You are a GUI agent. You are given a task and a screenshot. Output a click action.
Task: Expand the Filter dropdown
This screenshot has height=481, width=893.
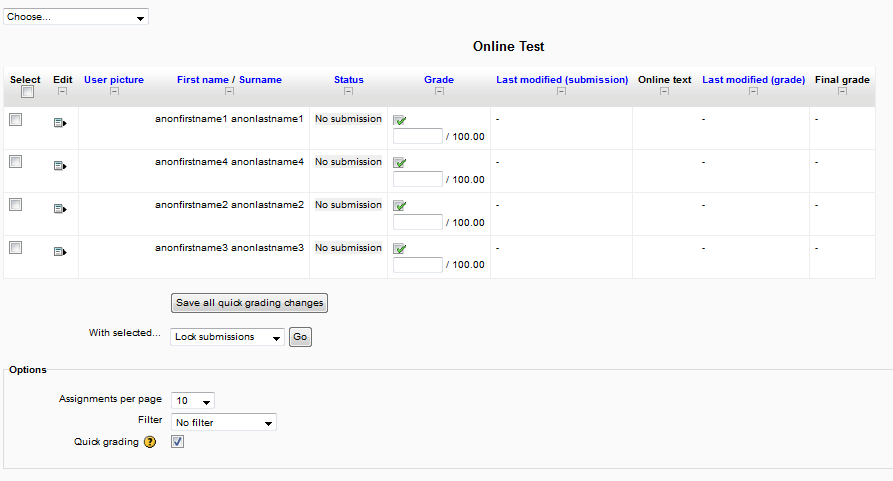[x=224, y=422]
